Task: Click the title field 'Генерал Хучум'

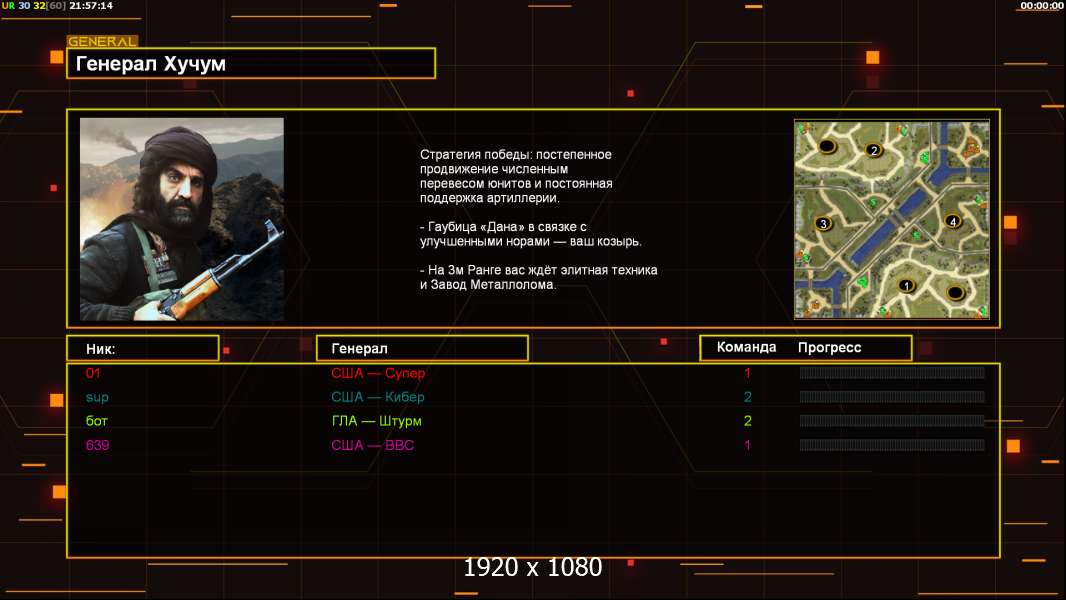Action: (x=251, y=63)
